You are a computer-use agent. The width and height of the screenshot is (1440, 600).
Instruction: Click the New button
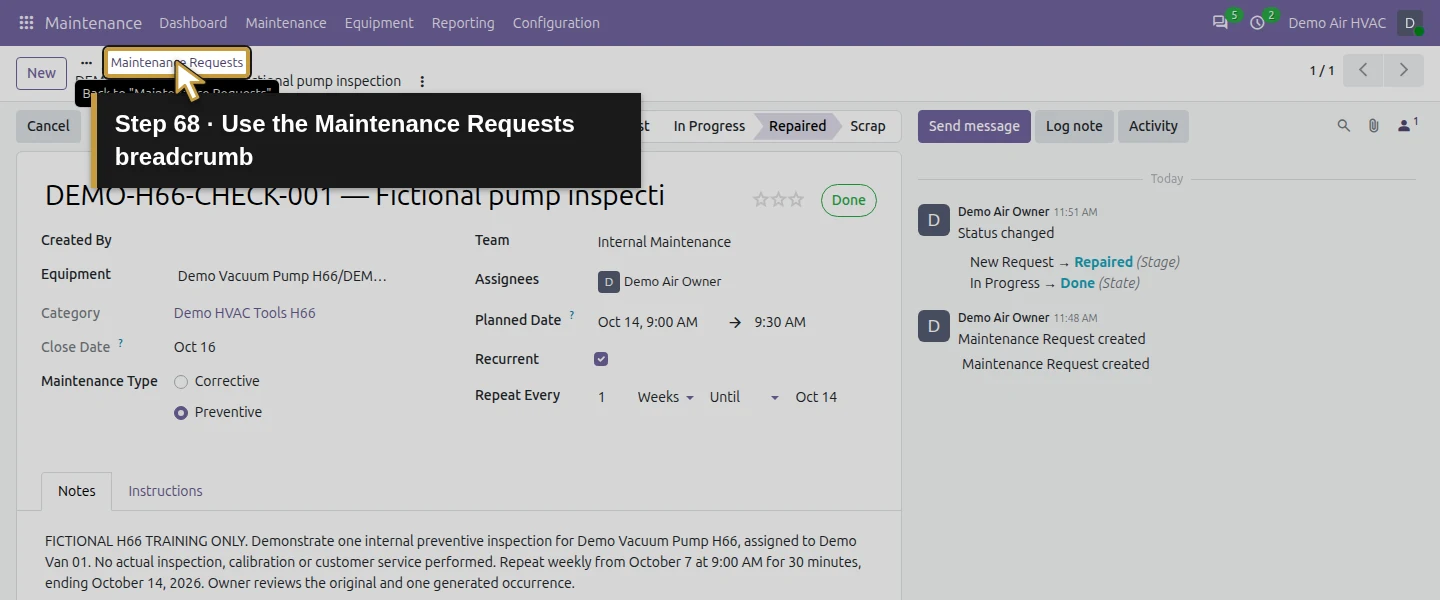(41, 73)
